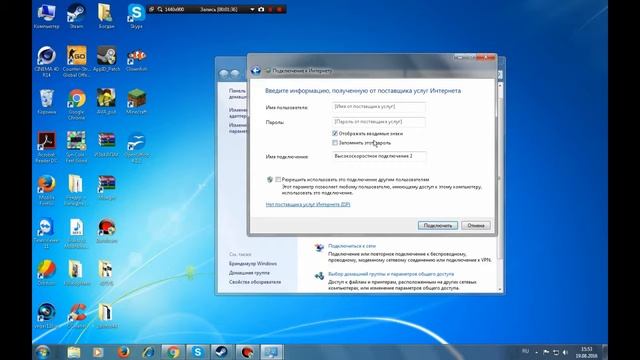
Task: Open the Компьютер desktop icon
Action: 47,16
